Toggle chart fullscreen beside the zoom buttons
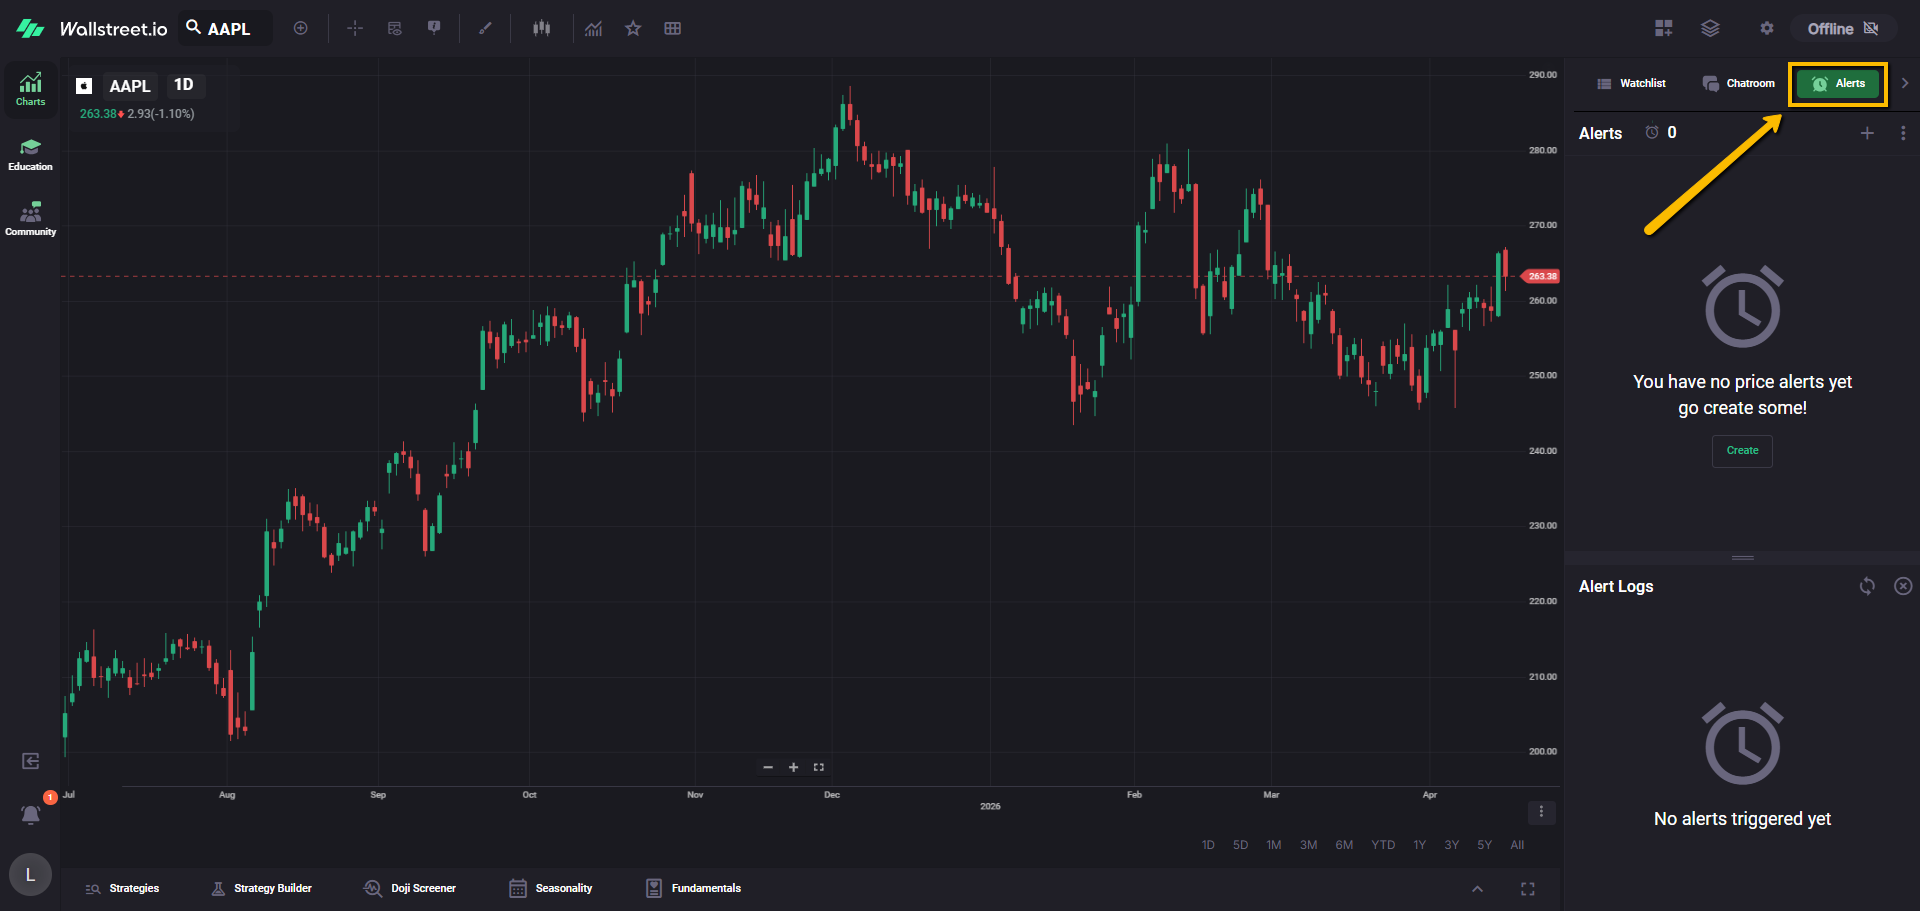Image resolution: width=1920 pixels, height=911 pixels. (819, 768)
